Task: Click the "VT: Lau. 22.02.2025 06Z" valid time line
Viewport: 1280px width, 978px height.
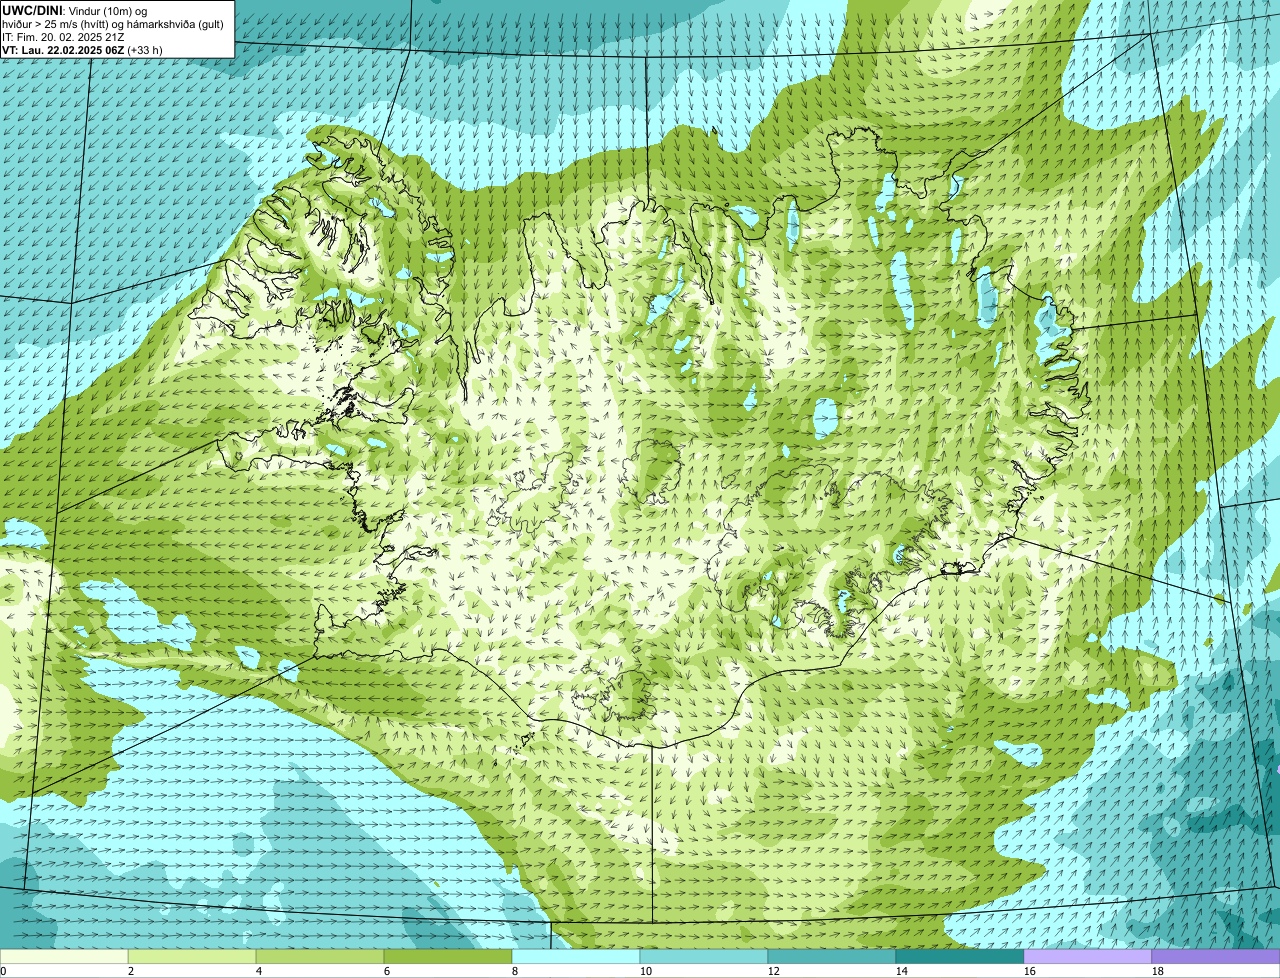Action: click(82, 49)
